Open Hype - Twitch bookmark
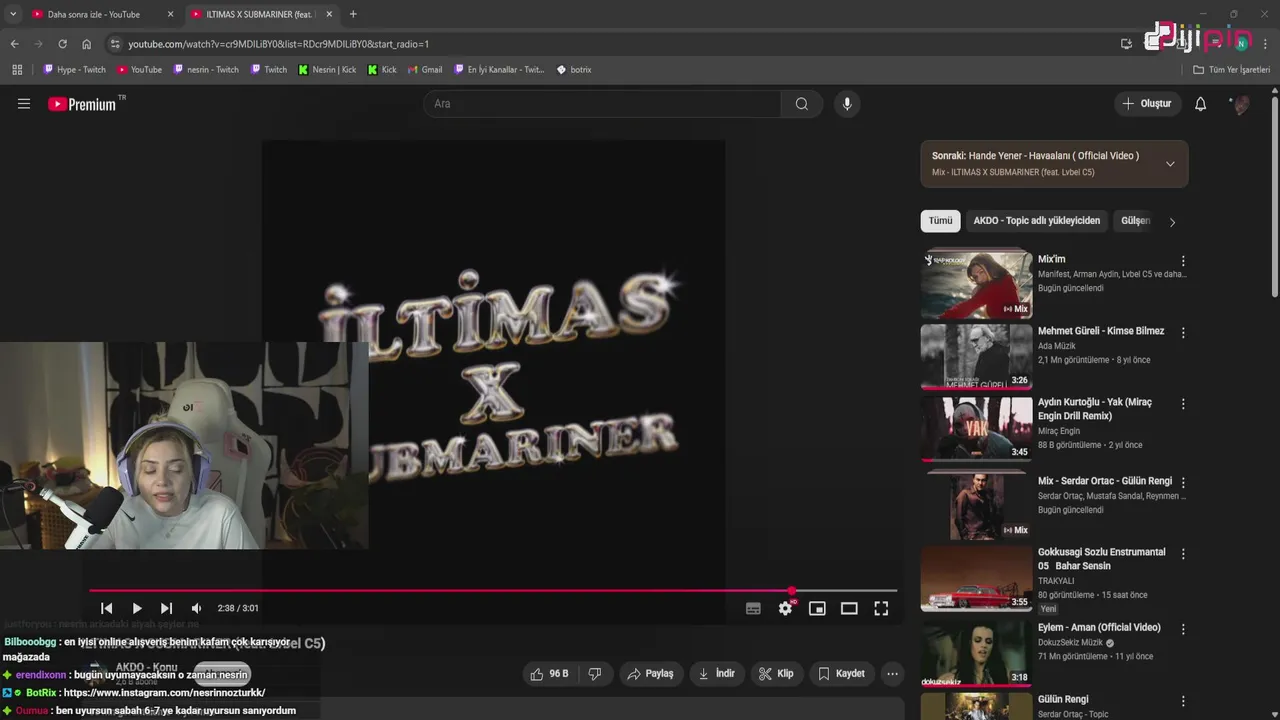This screenshot has width=1280, height=720. tap(75, 70)
